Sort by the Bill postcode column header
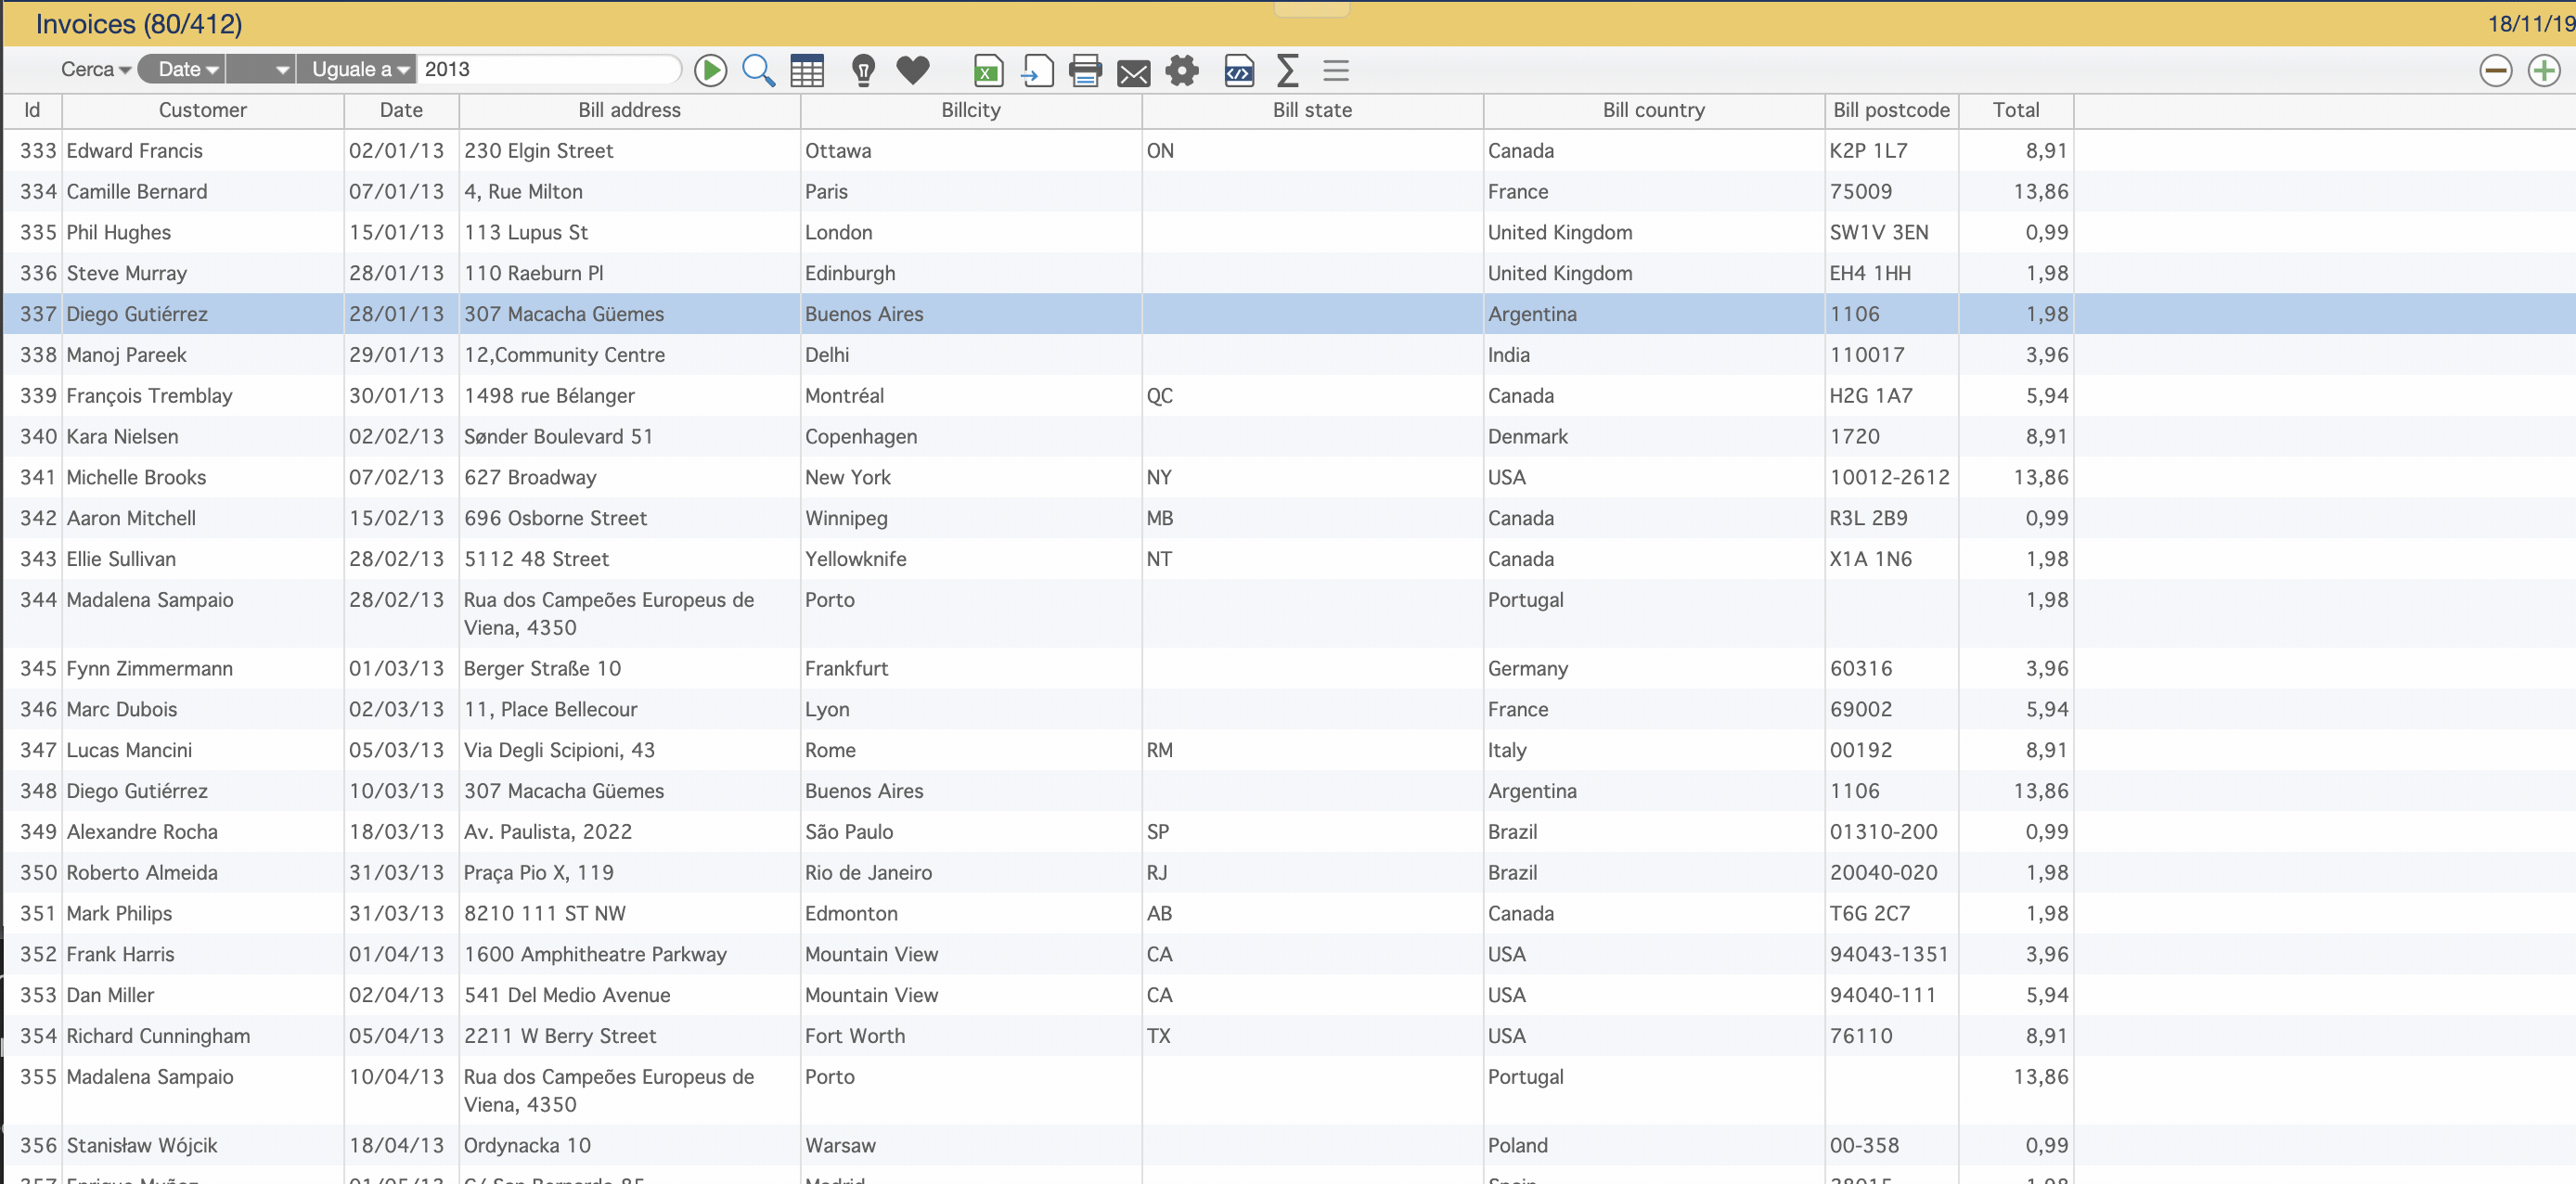 click(1891, 110)
